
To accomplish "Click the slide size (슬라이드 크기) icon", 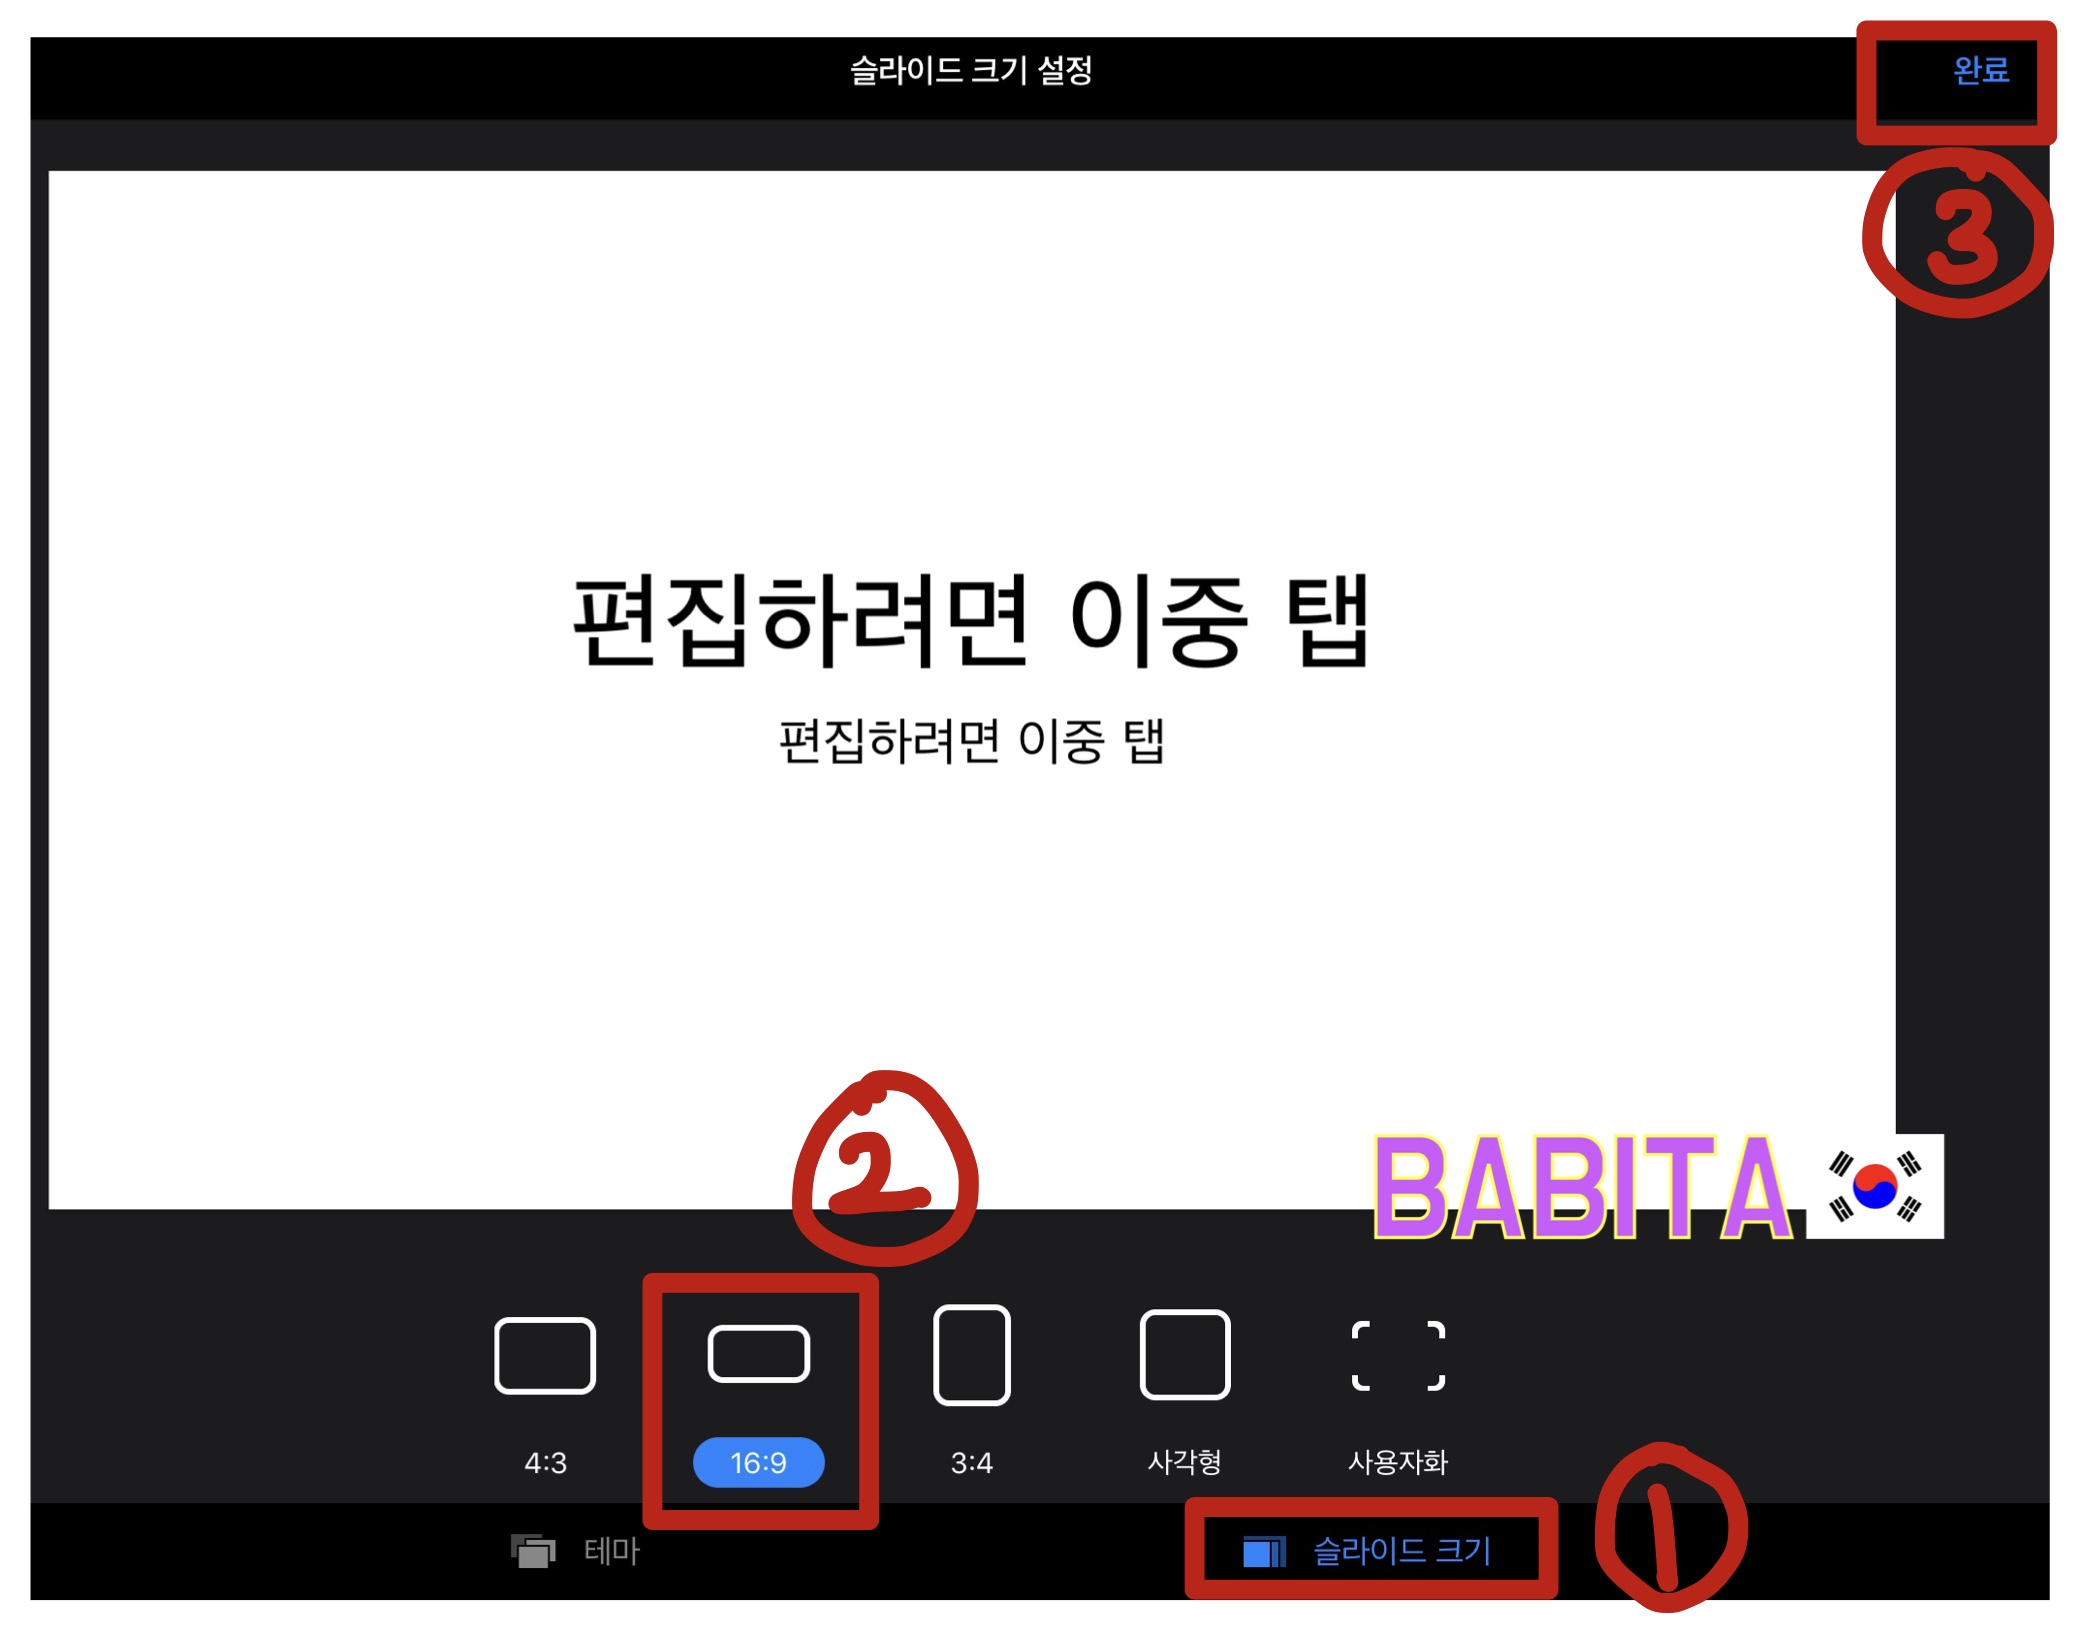I will pos(1263,1552).
